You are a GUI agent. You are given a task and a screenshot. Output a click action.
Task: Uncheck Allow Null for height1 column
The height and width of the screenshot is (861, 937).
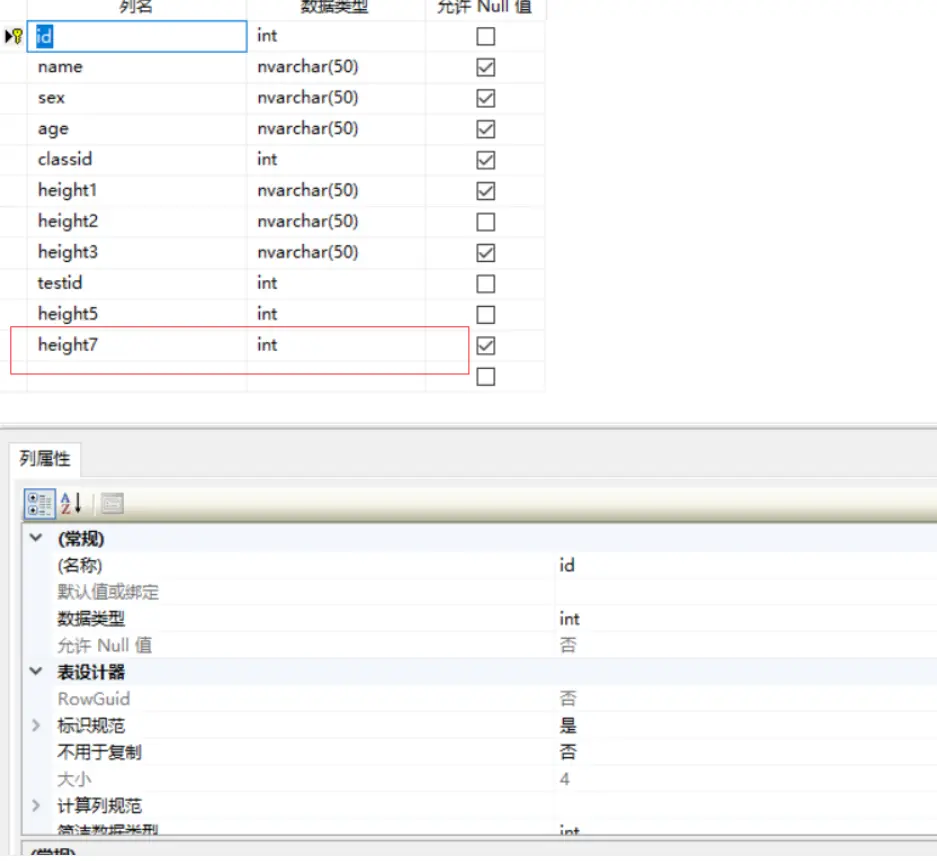click(x=485, y=191)
